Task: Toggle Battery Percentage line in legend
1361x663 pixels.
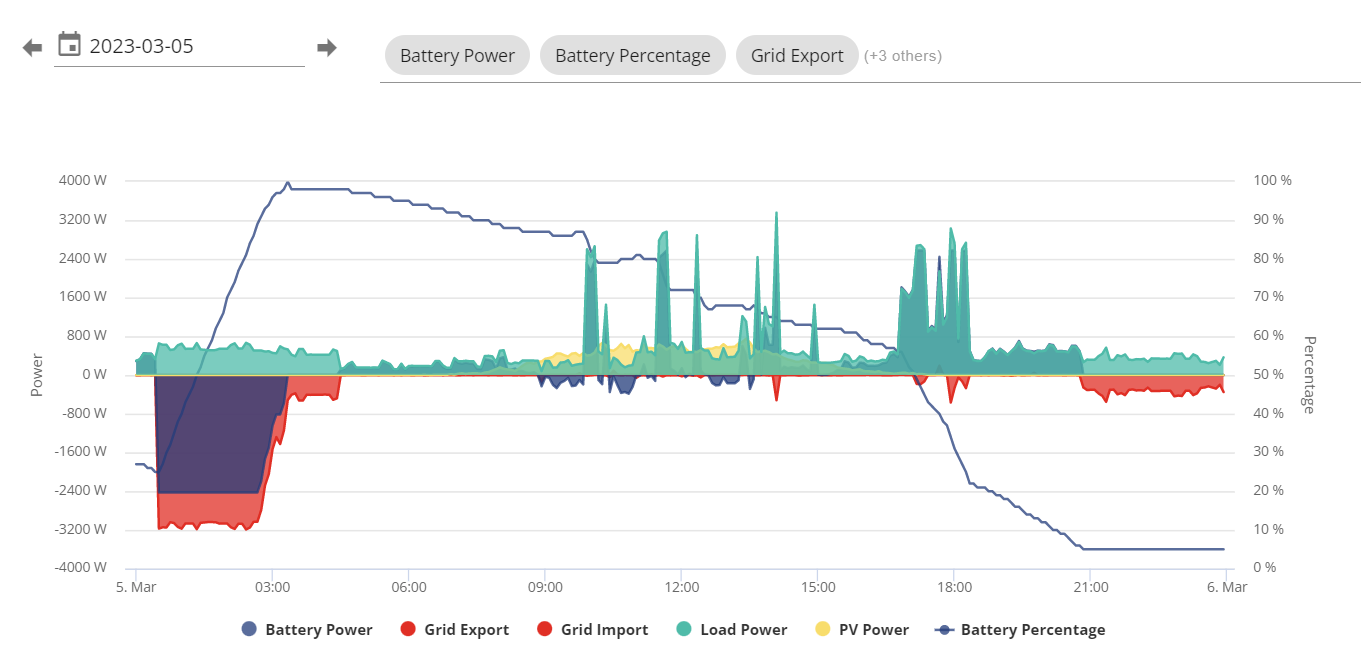Action: pos(1021,630)
